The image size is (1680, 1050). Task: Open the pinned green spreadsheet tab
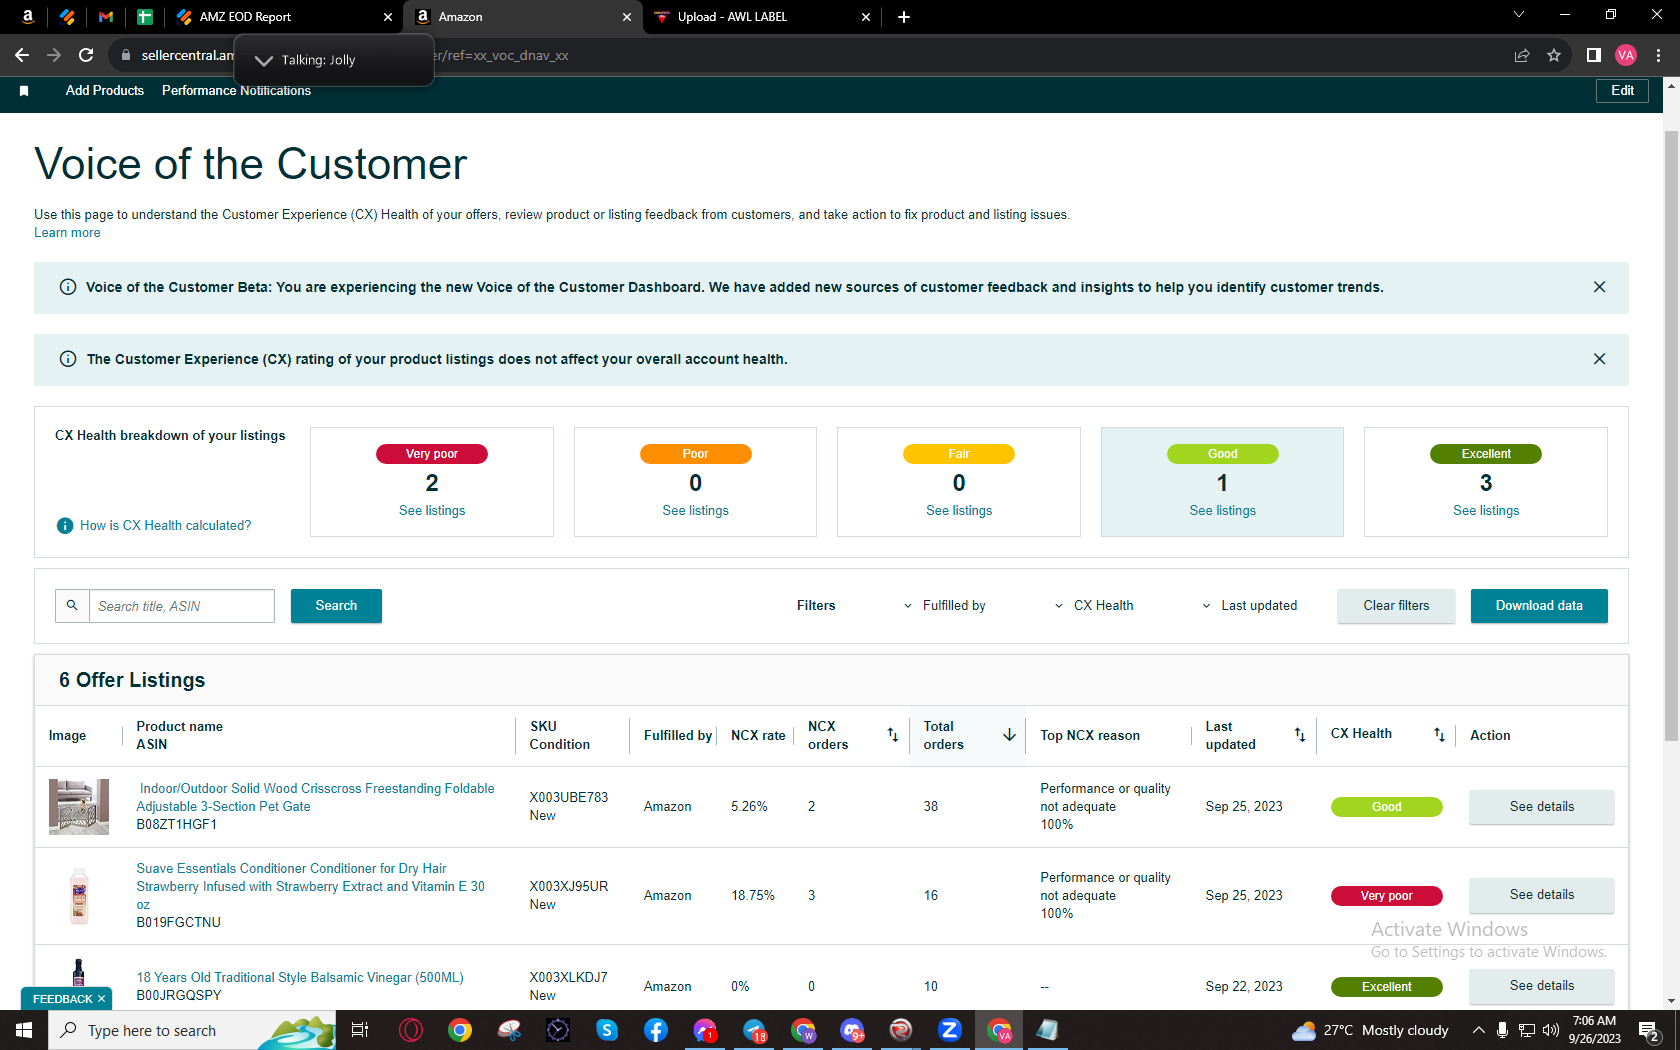pos(145,17)
